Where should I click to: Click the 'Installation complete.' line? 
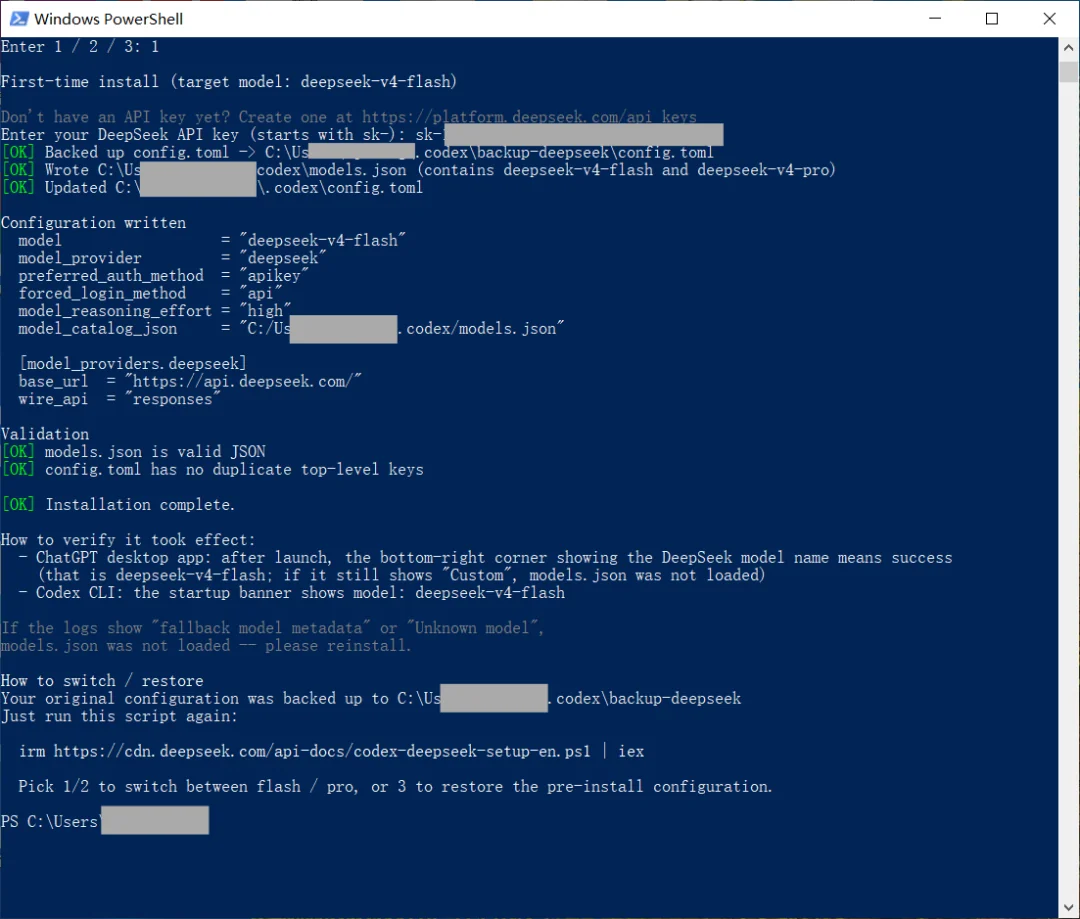tap(118, 505)
